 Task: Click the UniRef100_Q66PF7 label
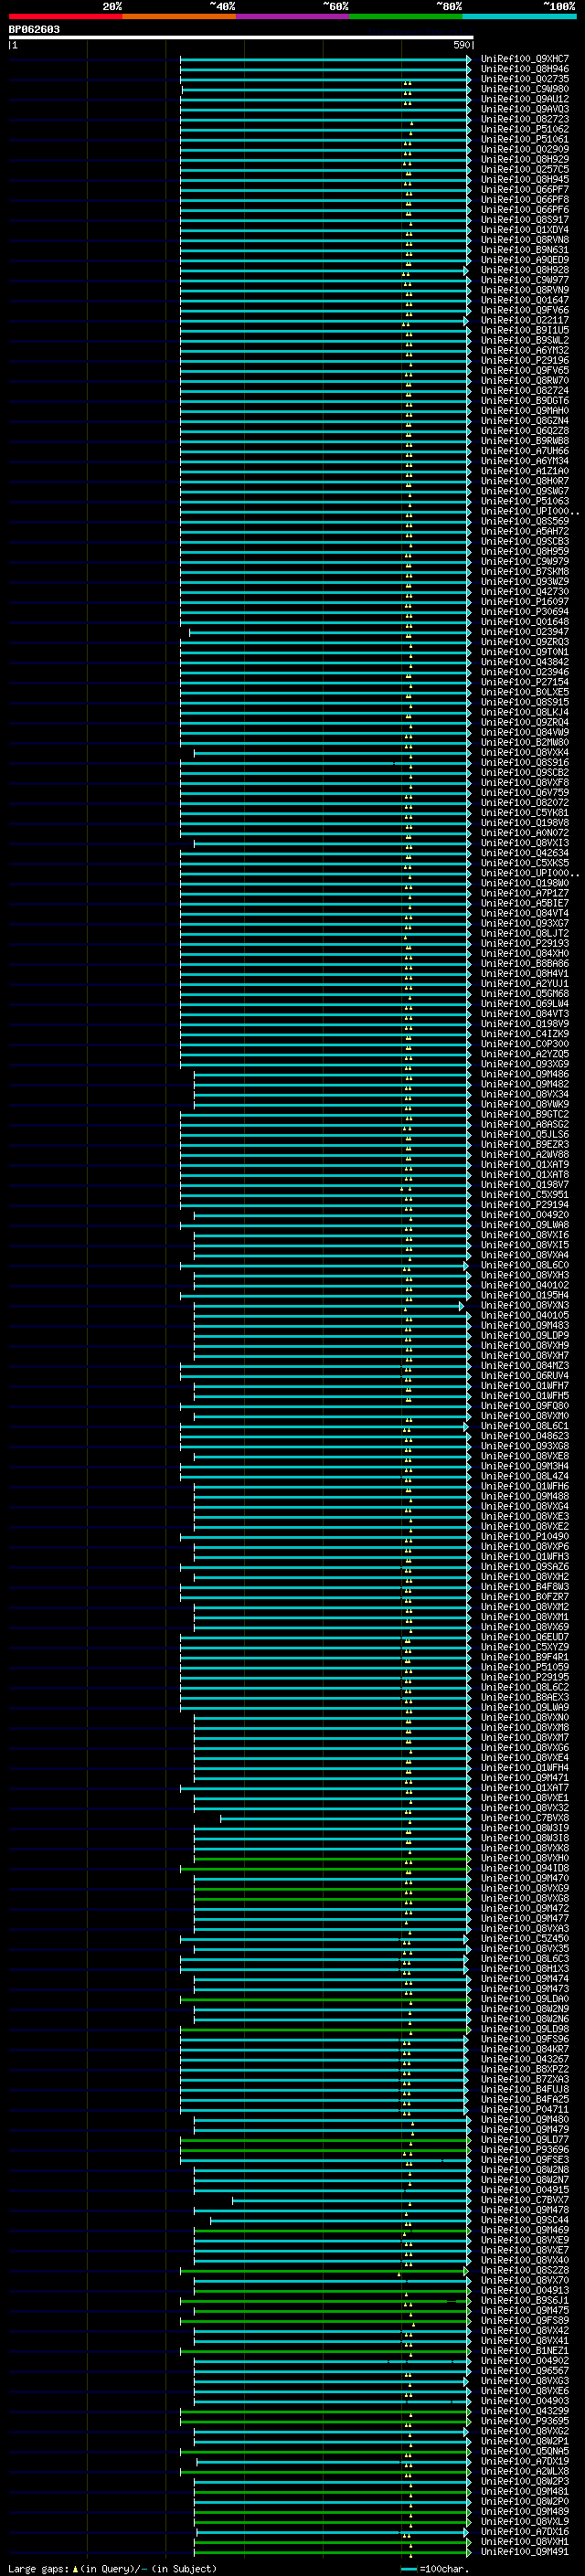[x=525, y=189]
